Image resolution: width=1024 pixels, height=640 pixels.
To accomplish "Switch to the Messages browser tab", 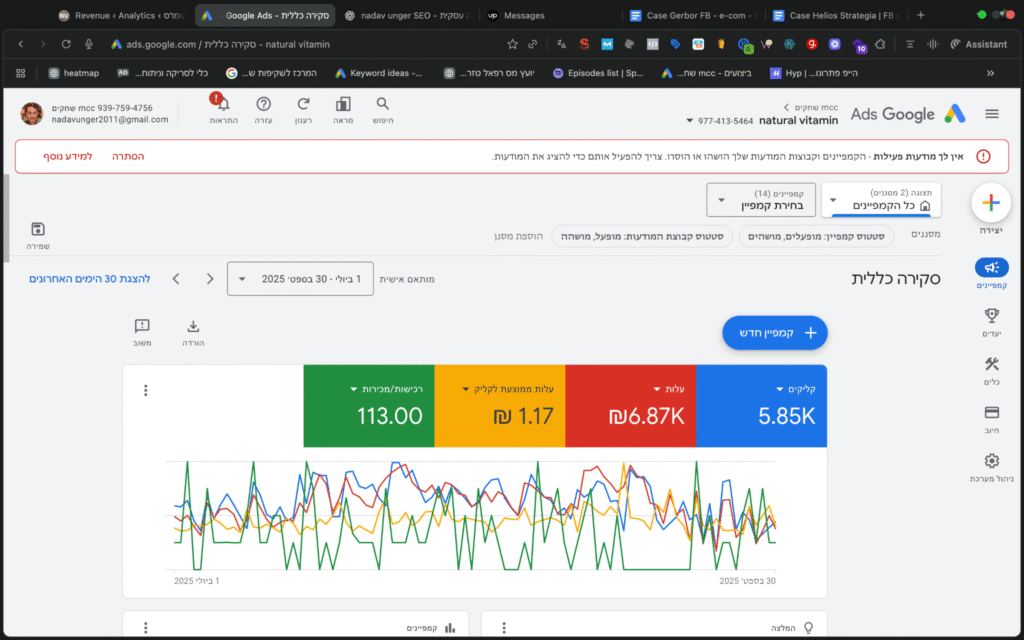I will [525, 16].
